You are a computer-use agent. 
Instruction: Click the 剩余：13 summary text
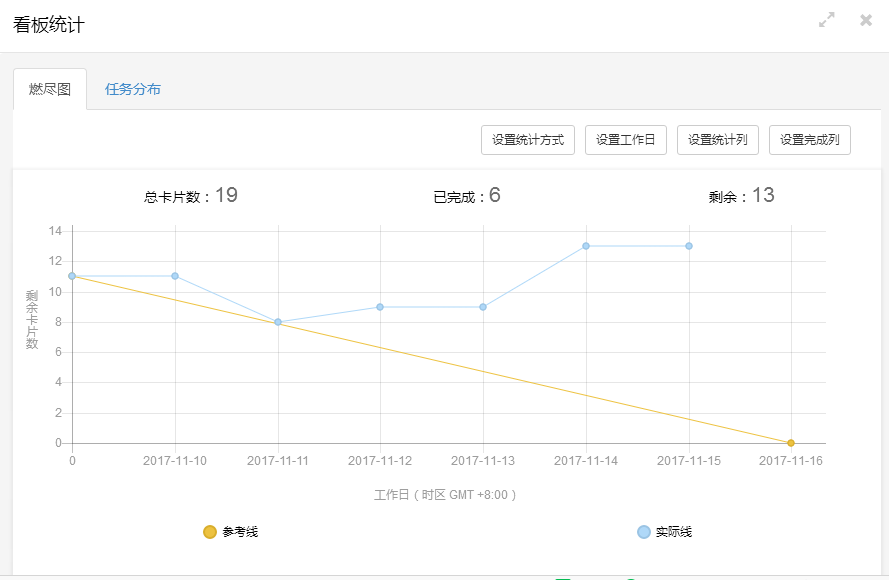(x=742, y=196)
